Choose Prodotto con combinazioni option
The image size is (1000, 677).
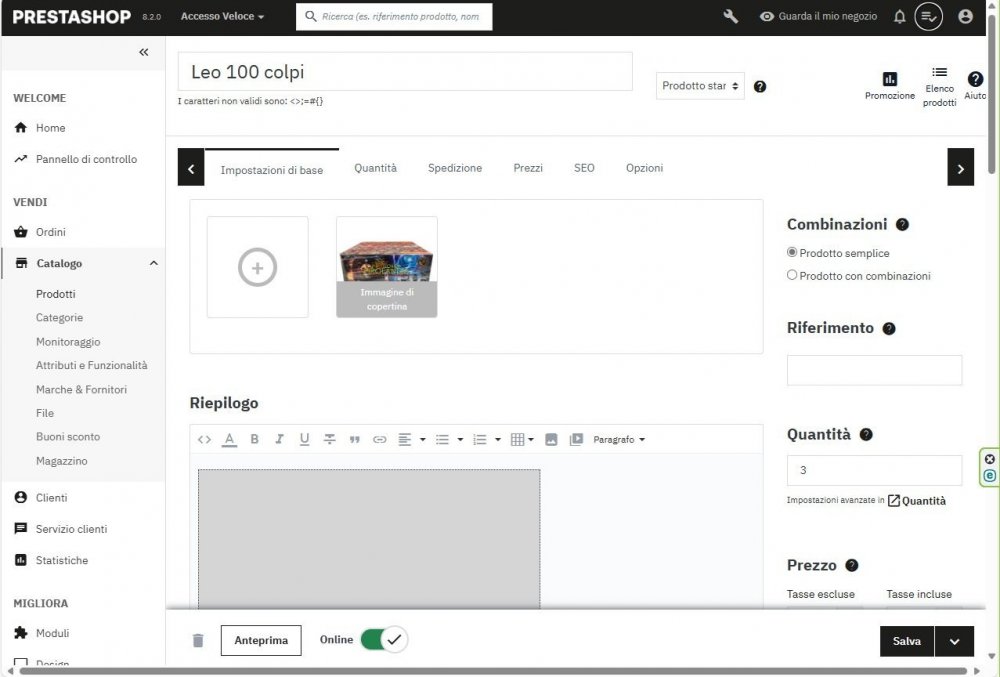(x=791, y=275)
